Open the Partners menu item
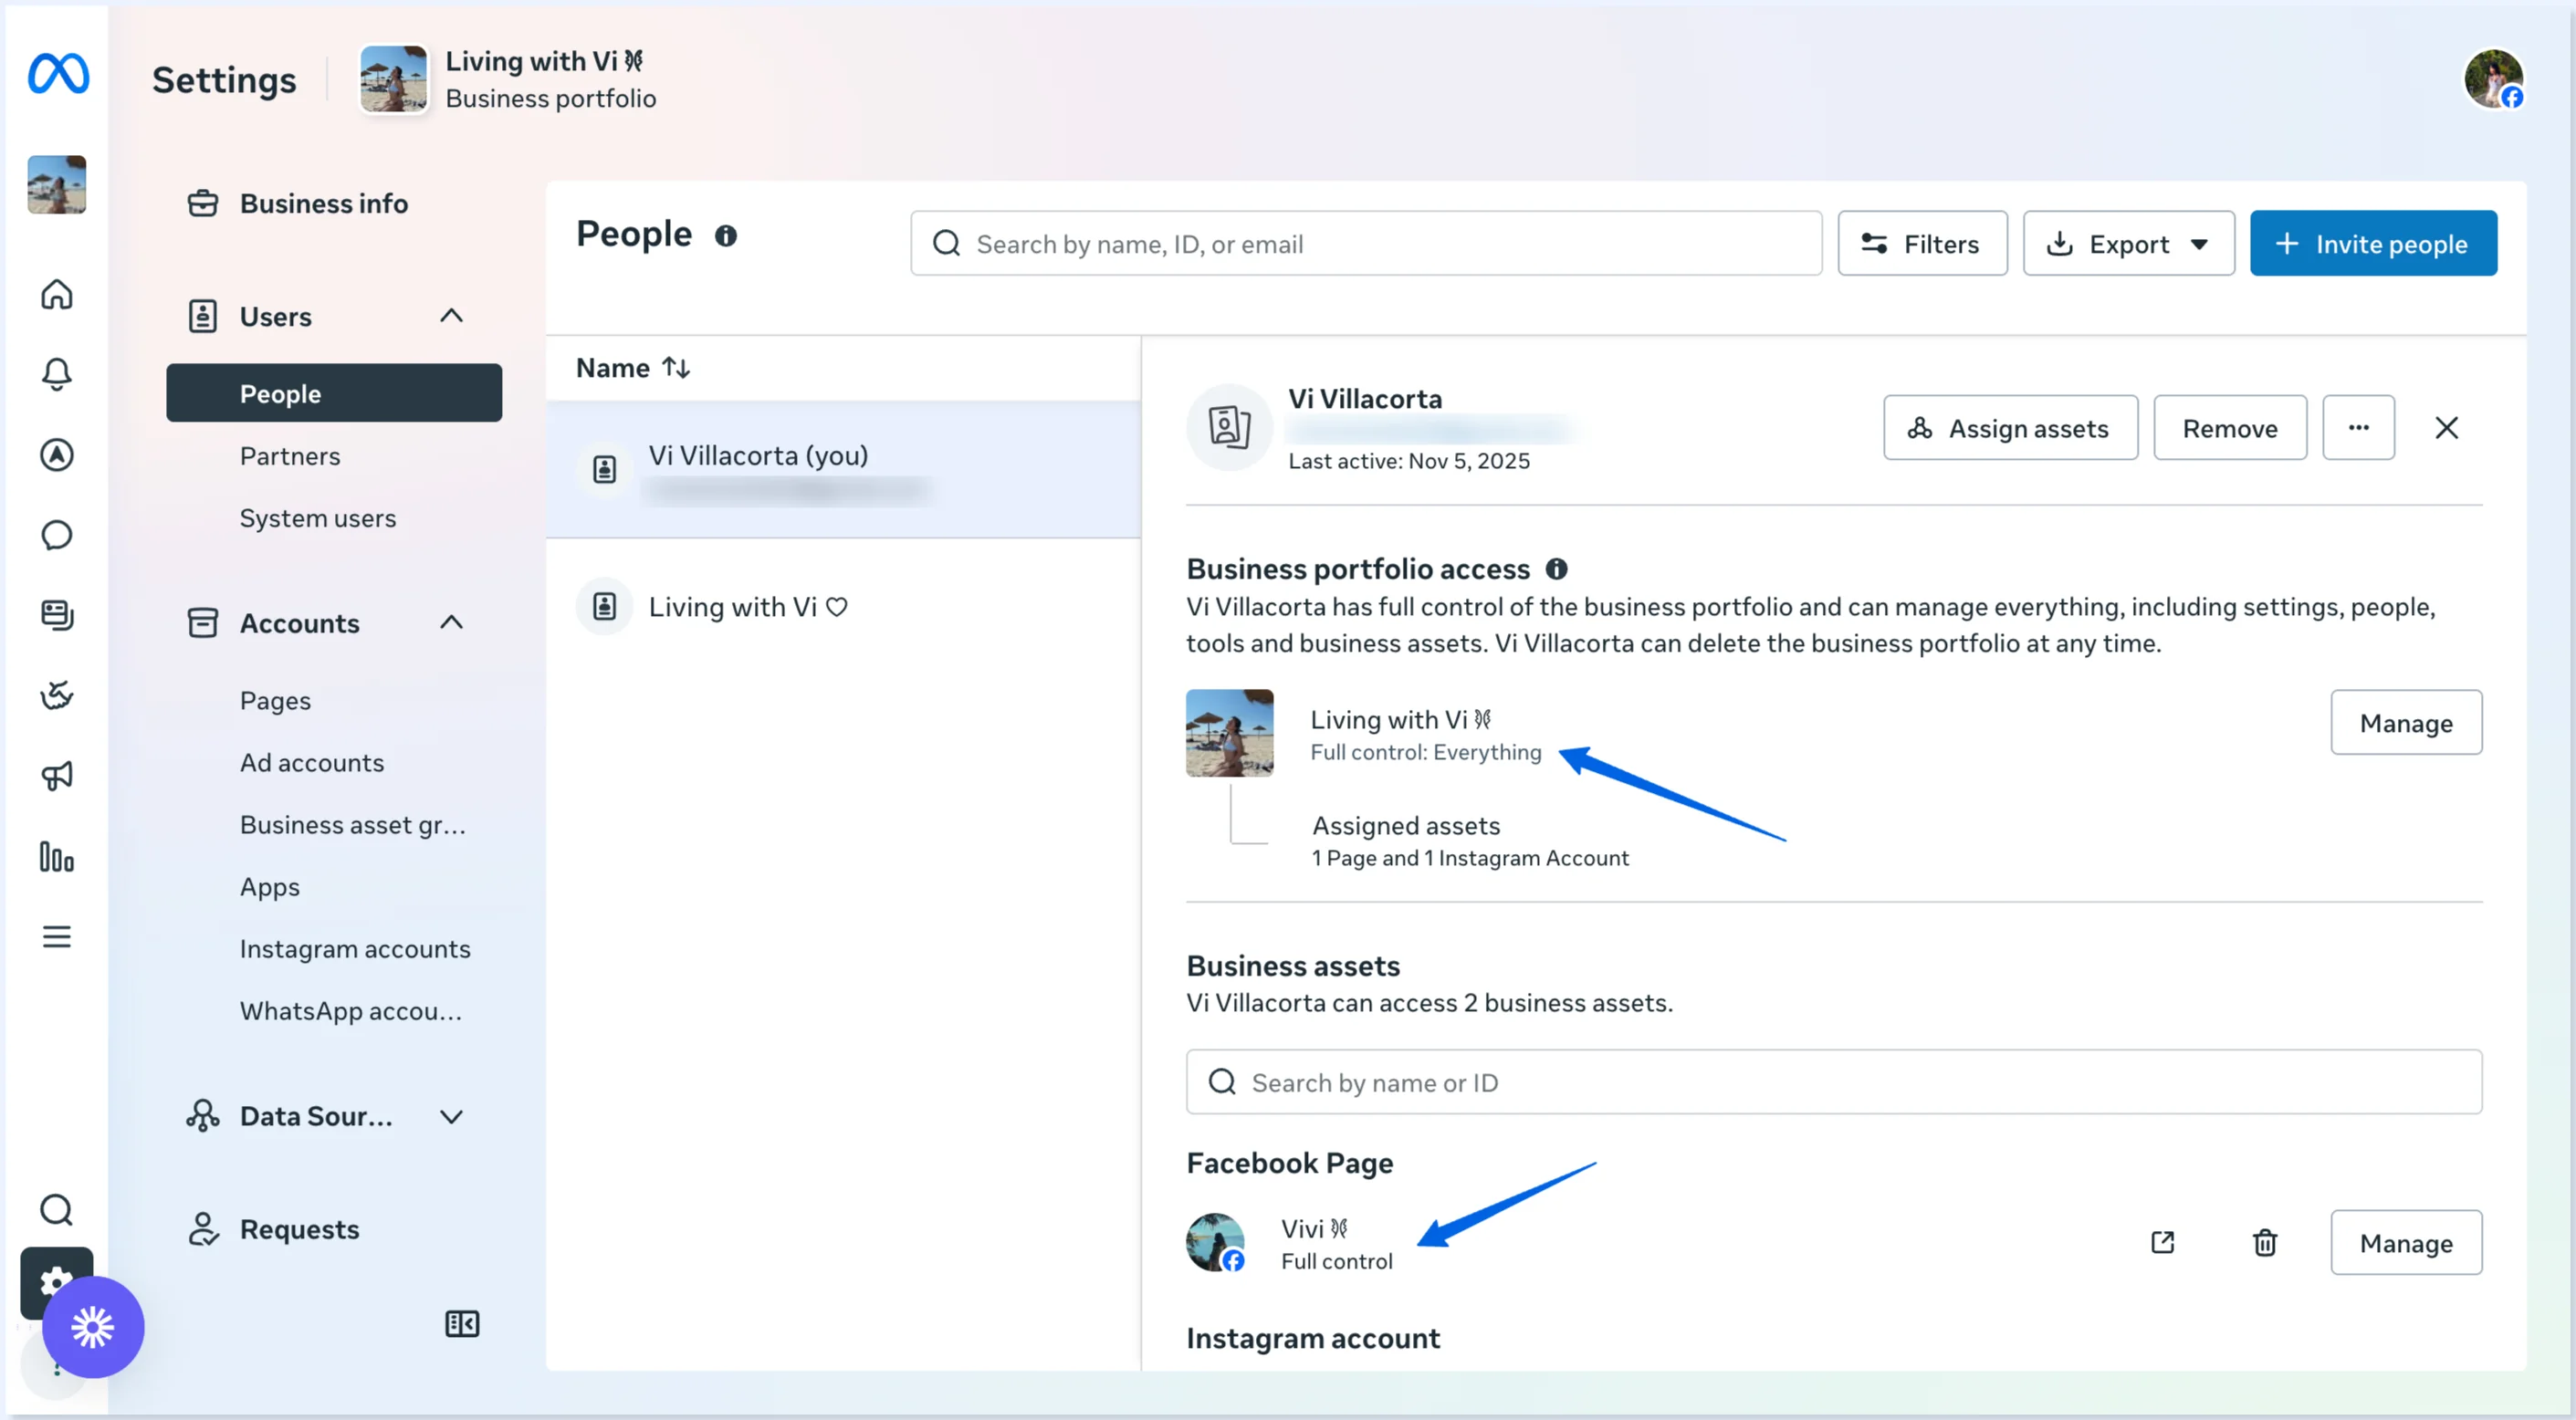This screenshot has height=1420, width=2576. pyautogui.click(x=290, y=457)
